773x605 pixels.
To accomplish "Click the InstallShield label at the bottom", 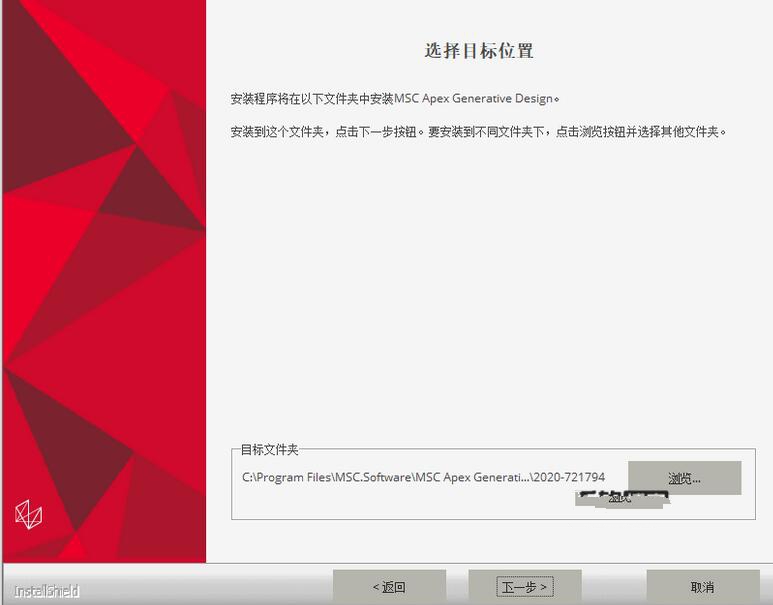I will pos(47,591).
